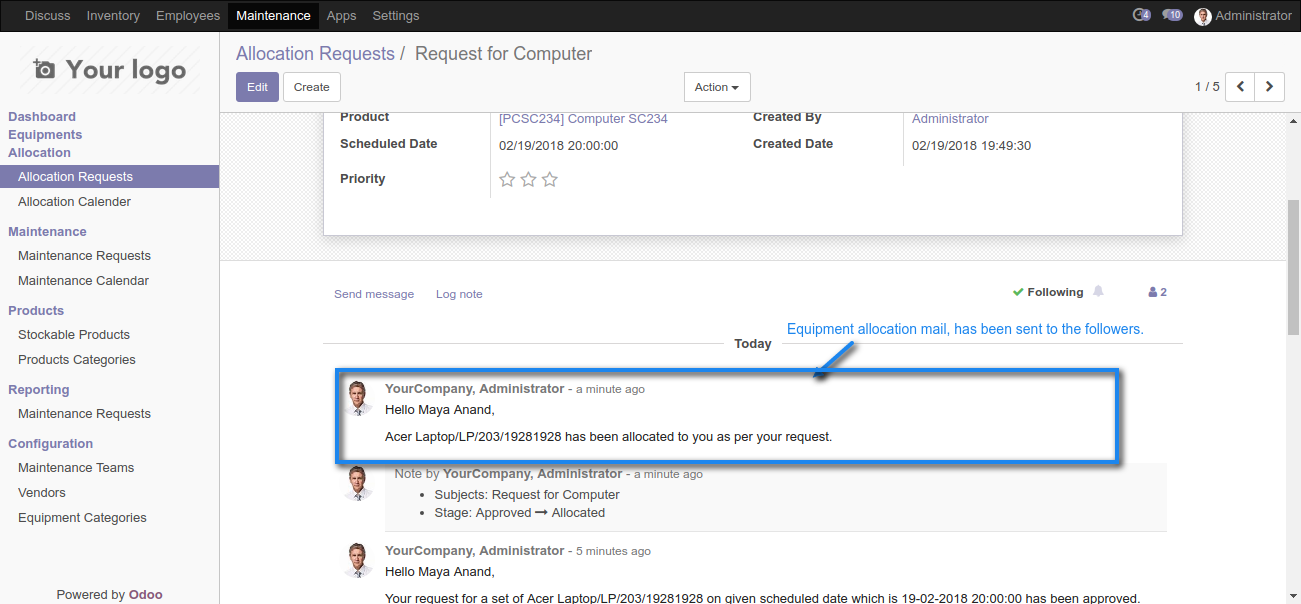Click the pager text 1 / 5
The height and width of the screenshot is (604, 1301).
(x=1207, y=87)
